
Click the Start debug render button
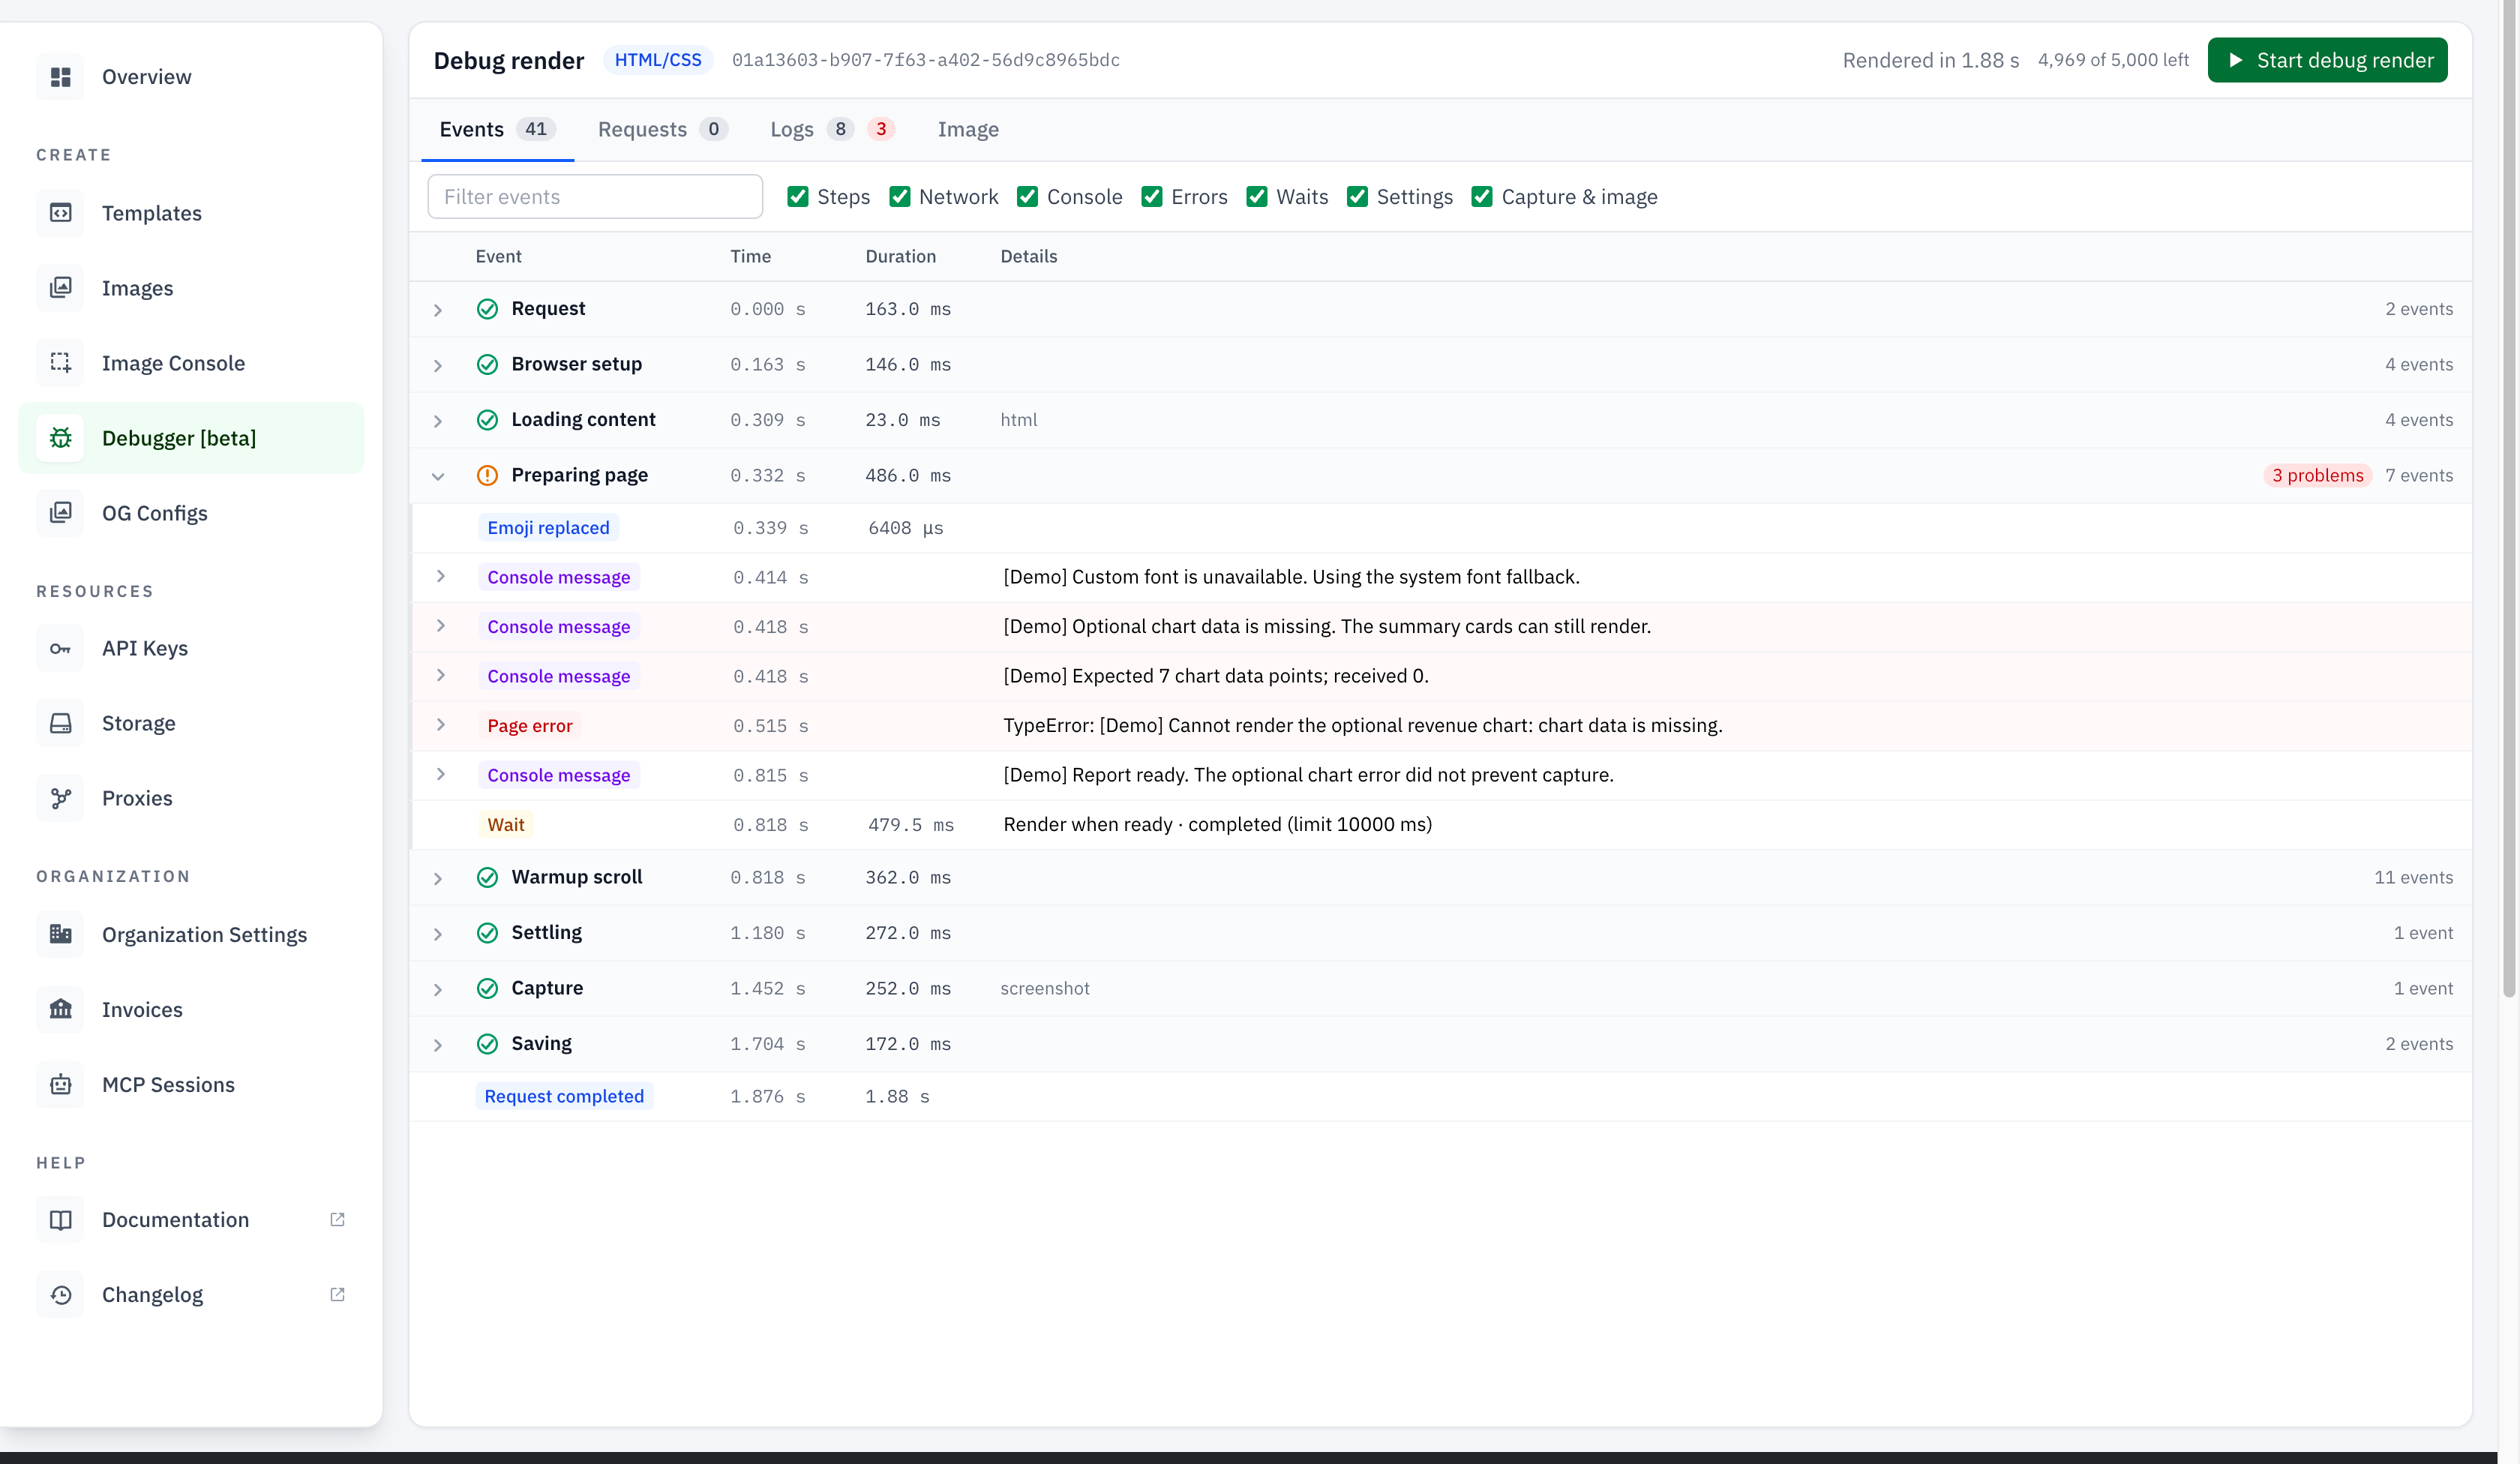(x=2327, y=60)
